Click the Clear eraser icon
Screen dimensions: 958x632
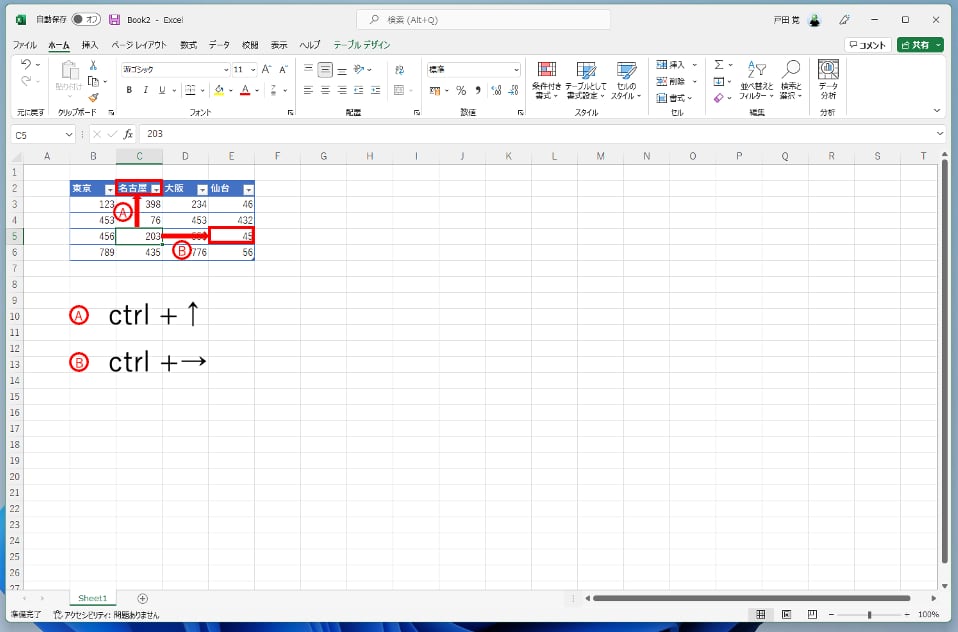pos(719,98)
